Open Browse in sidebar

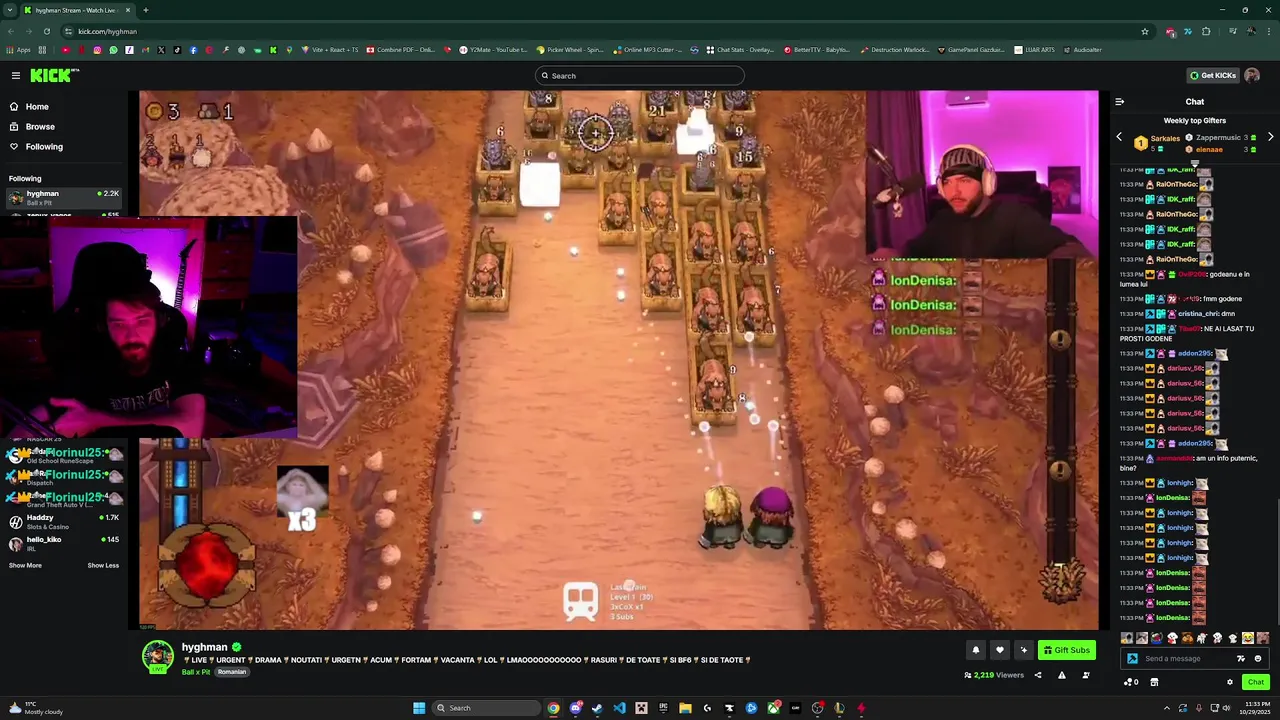[40, 126]
